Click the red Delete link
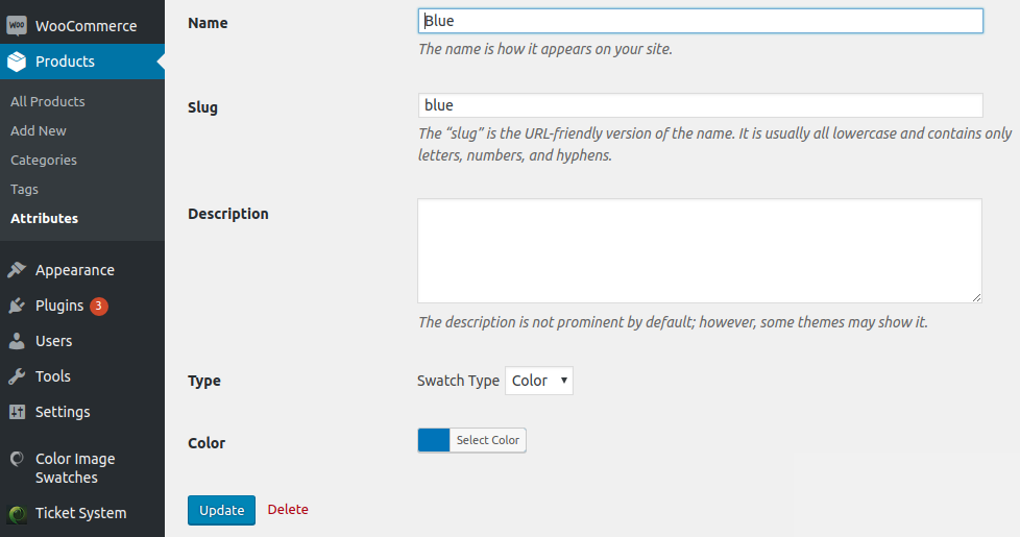 click(x=288, y=510)
